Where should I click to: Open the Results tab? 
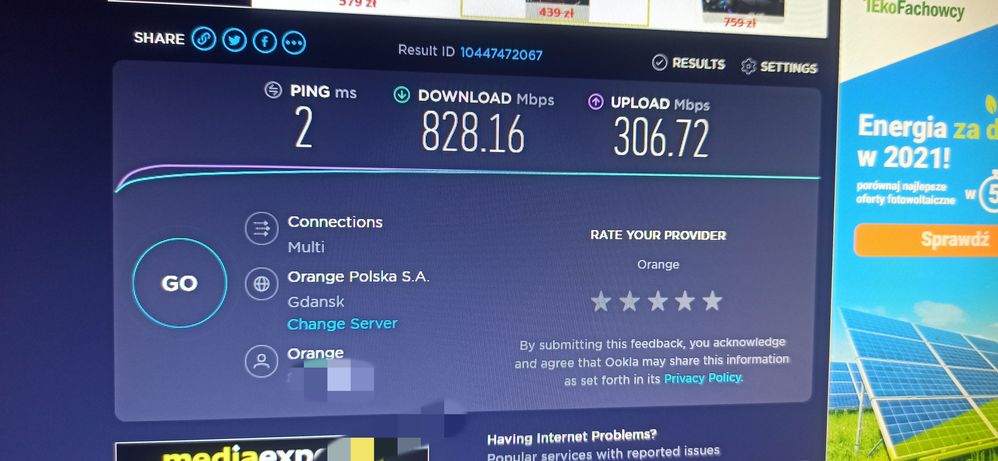(689, 63)
